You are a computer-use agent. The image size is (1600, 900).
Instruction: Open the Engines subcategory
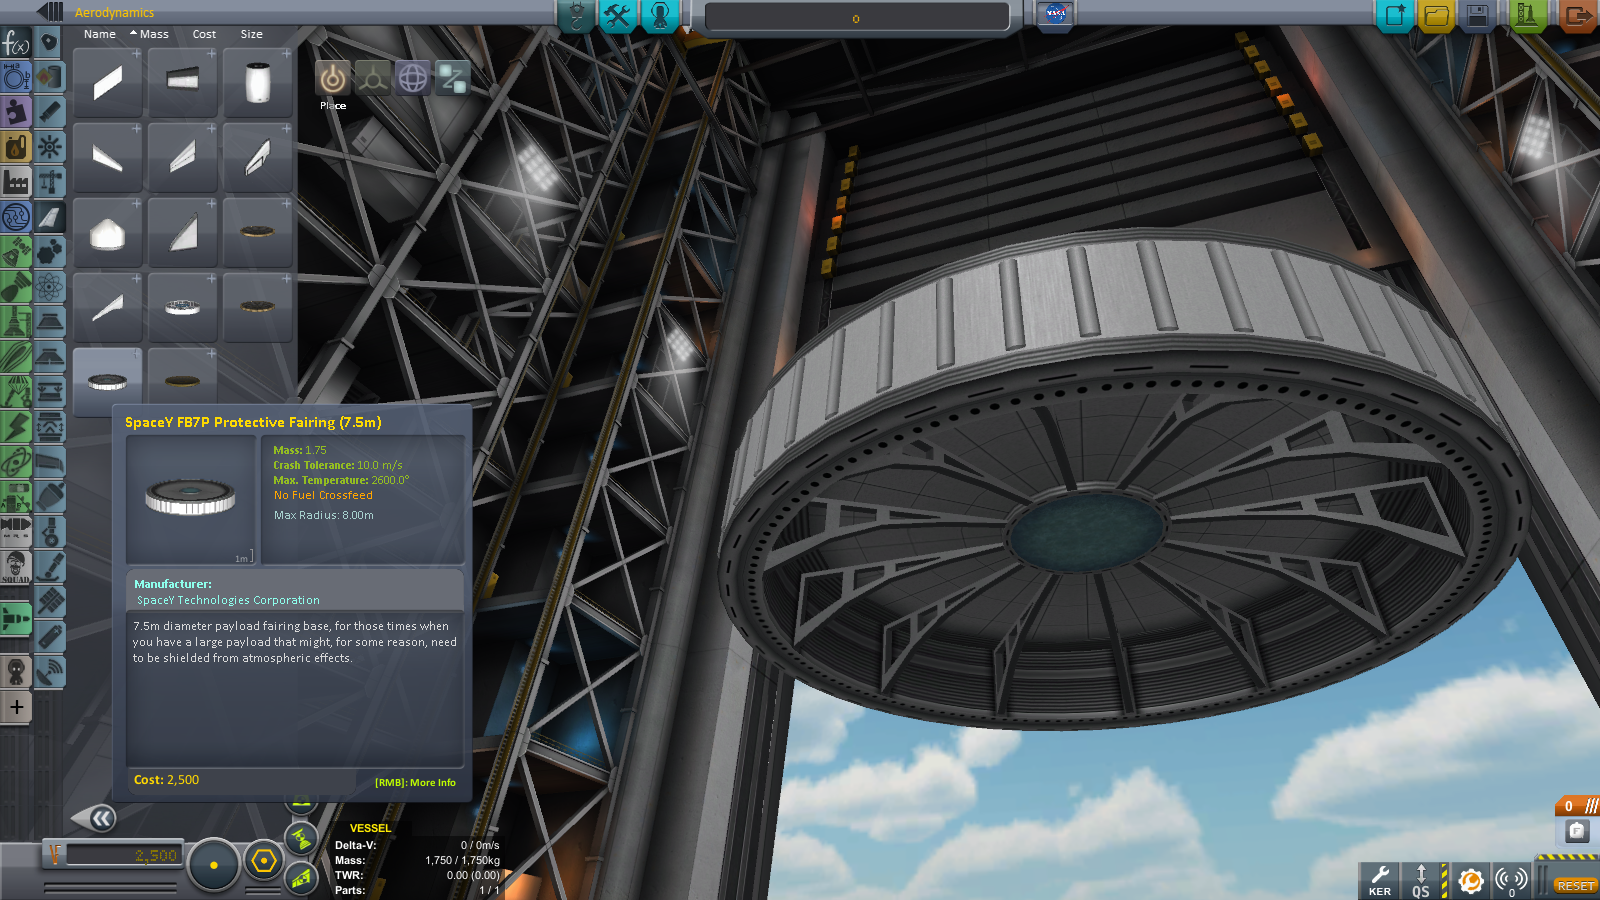(x=50, y=112)
